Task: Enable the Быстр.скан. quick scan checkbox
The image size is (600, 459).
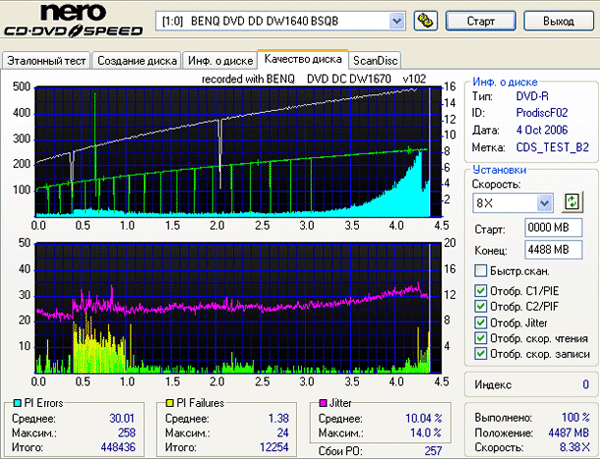Action: click(x=482, y=271)
